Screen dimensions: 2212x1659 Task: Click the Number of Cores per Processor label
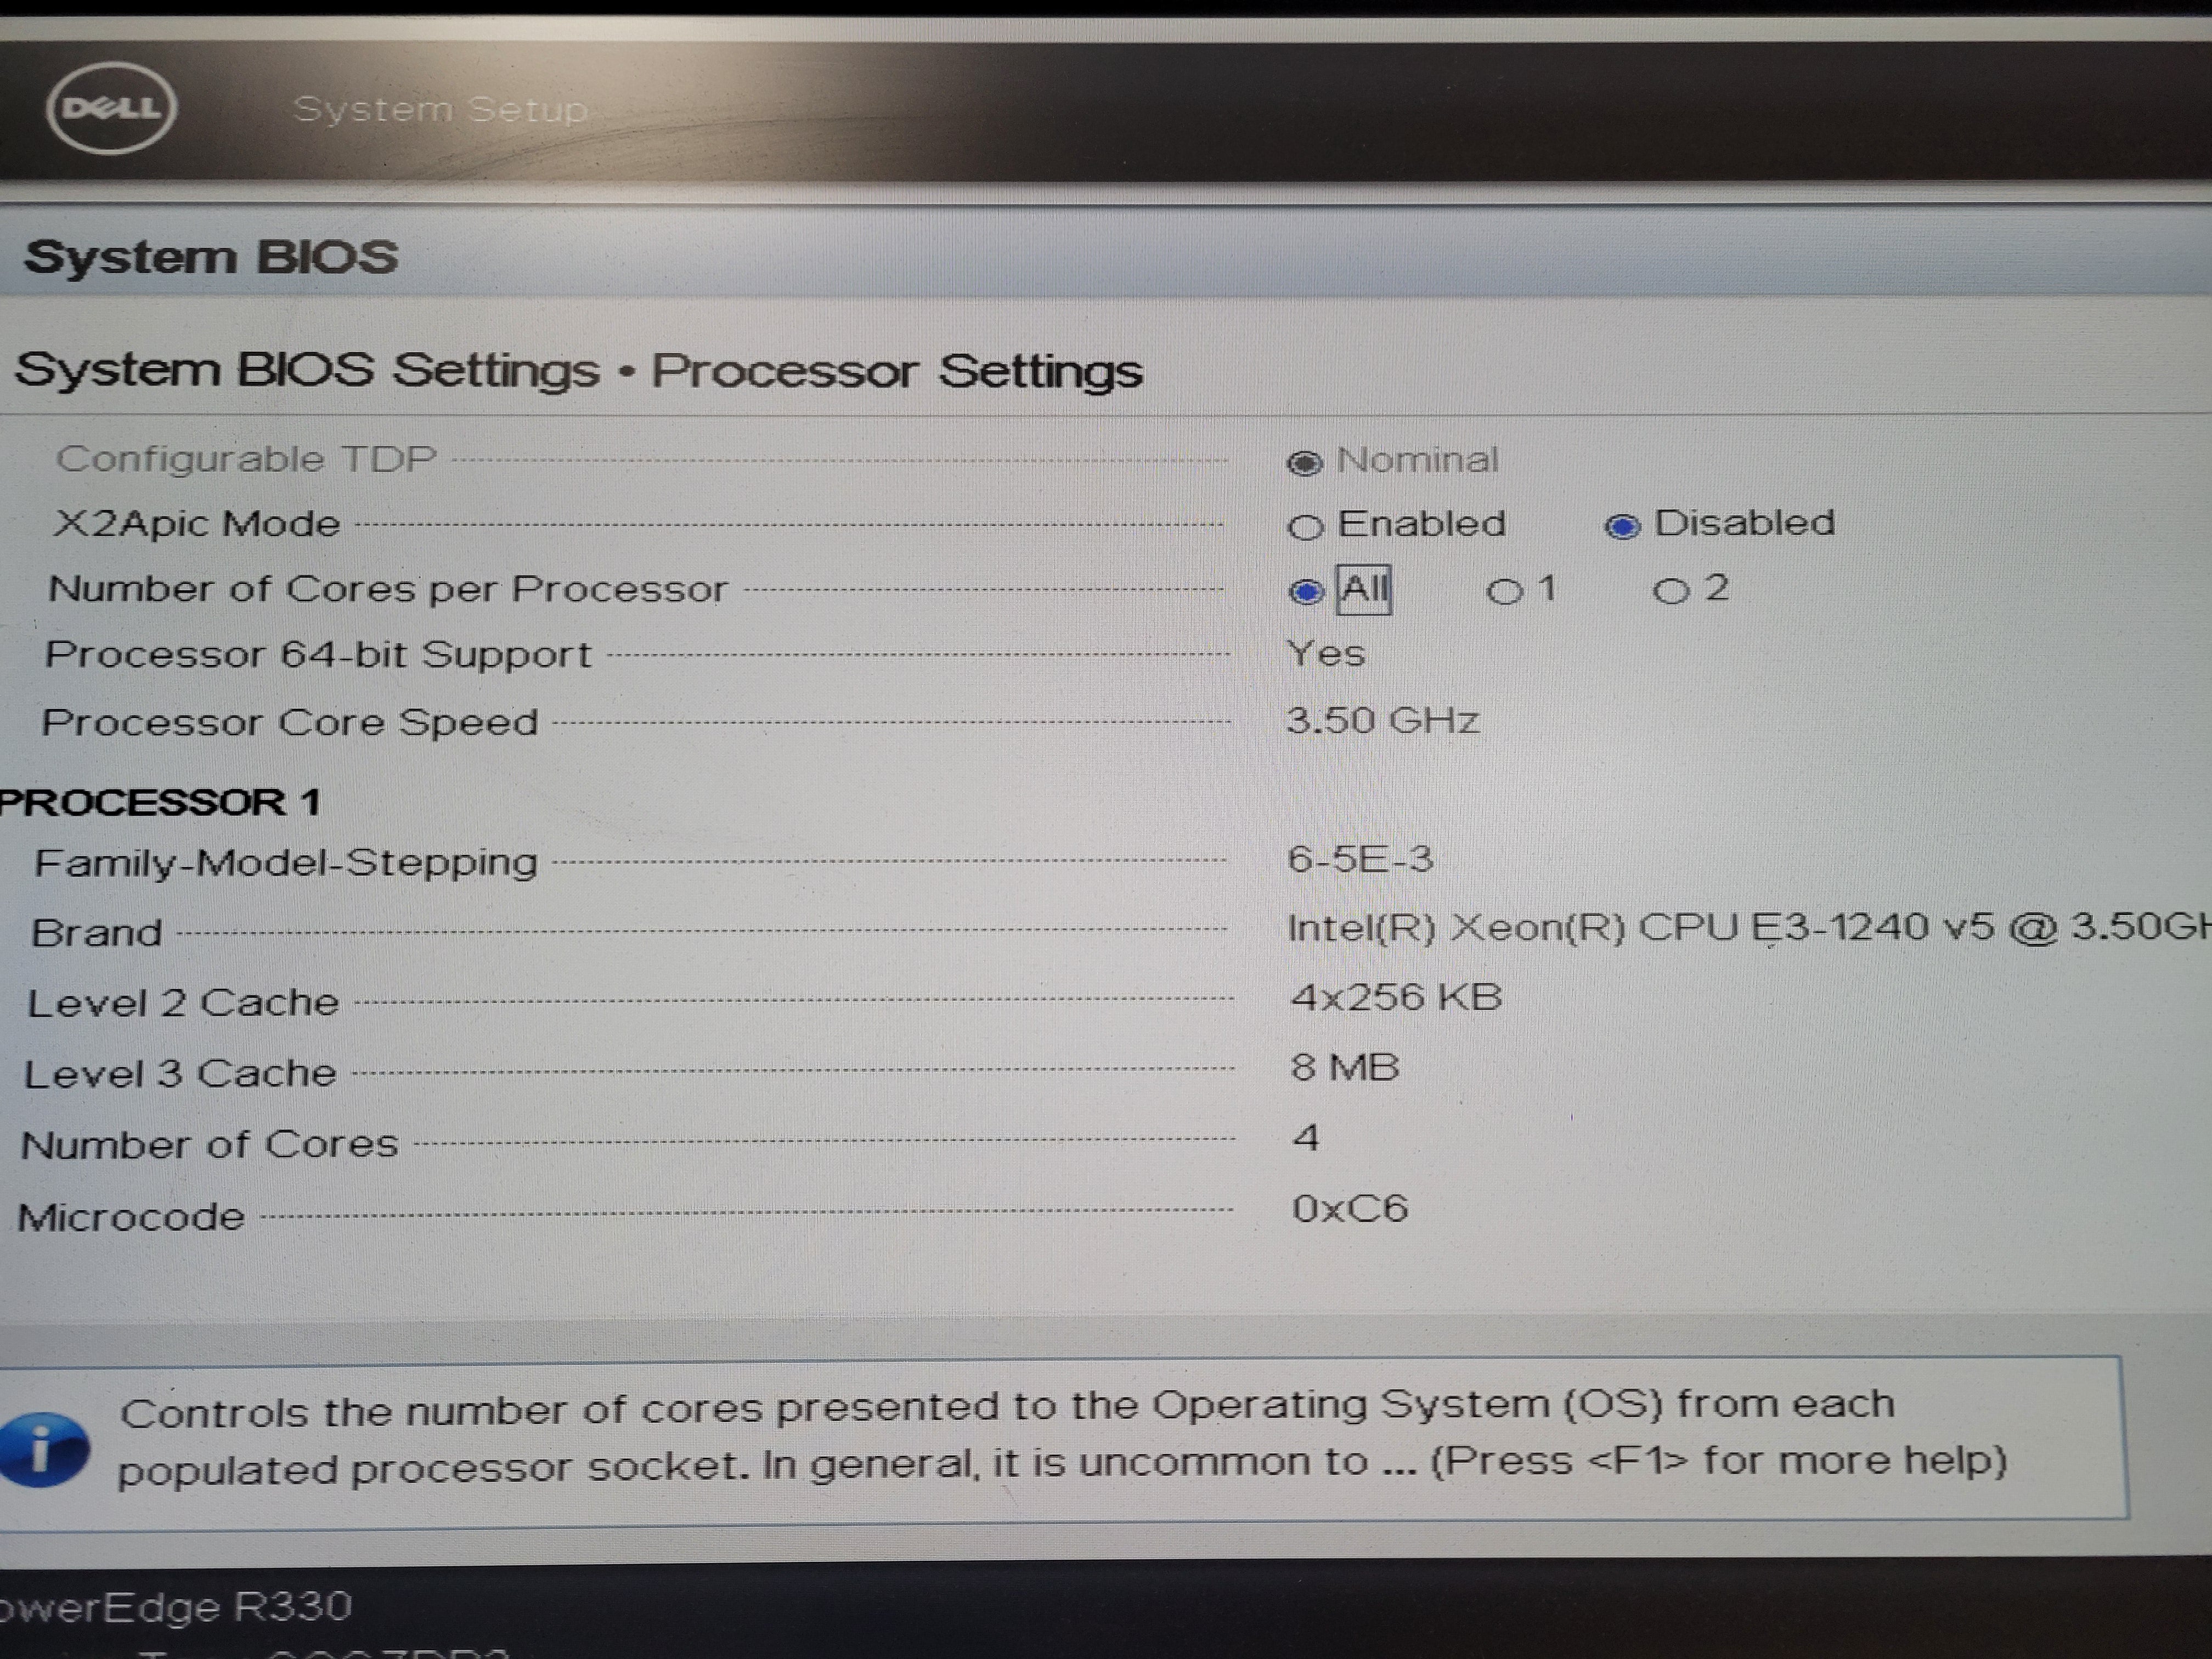point(388,589)
